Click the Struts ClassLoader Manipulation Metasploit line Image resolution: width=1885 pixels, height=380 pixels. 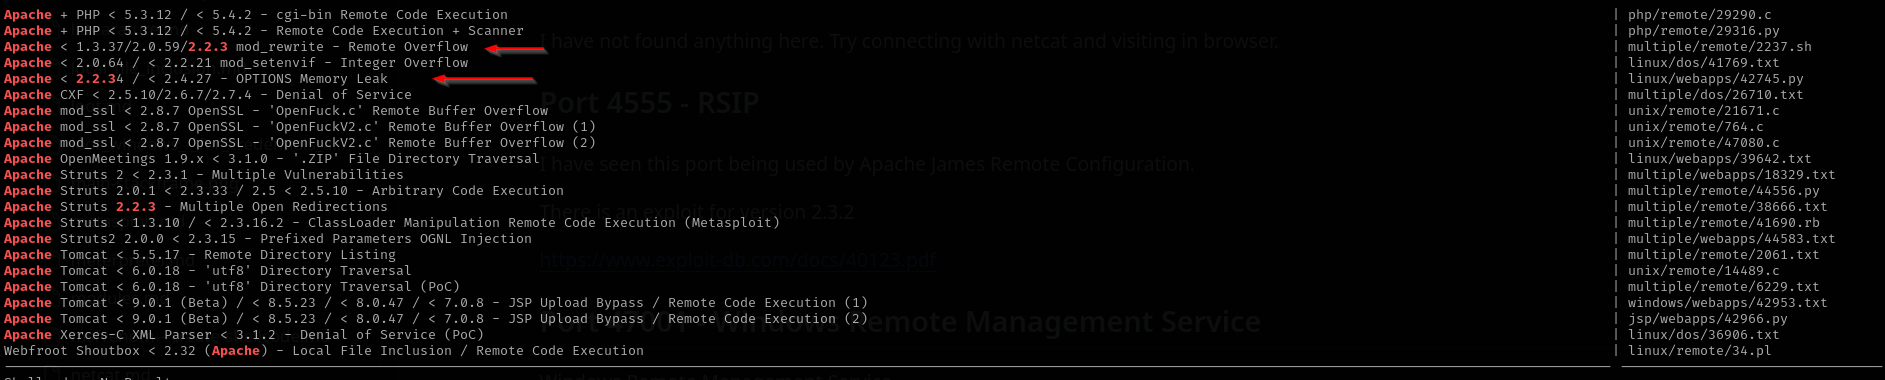pos(392,223)
